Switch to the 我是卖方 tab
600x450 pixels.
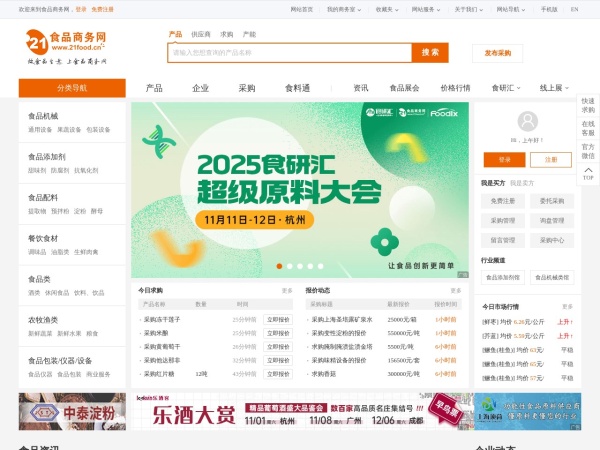point(522,183)
